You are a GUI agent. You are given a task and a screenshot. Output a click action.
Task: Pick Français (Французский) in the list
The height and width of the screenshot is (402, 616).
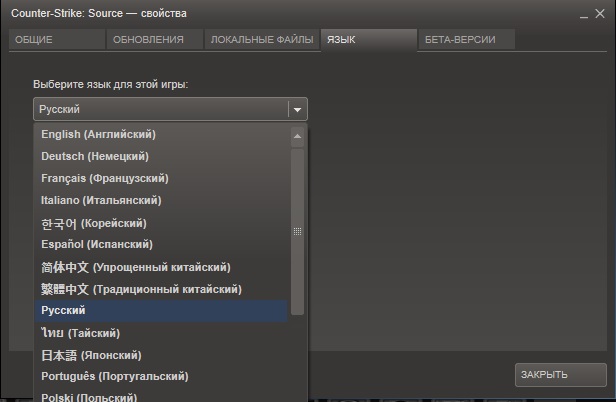point(104,178)
